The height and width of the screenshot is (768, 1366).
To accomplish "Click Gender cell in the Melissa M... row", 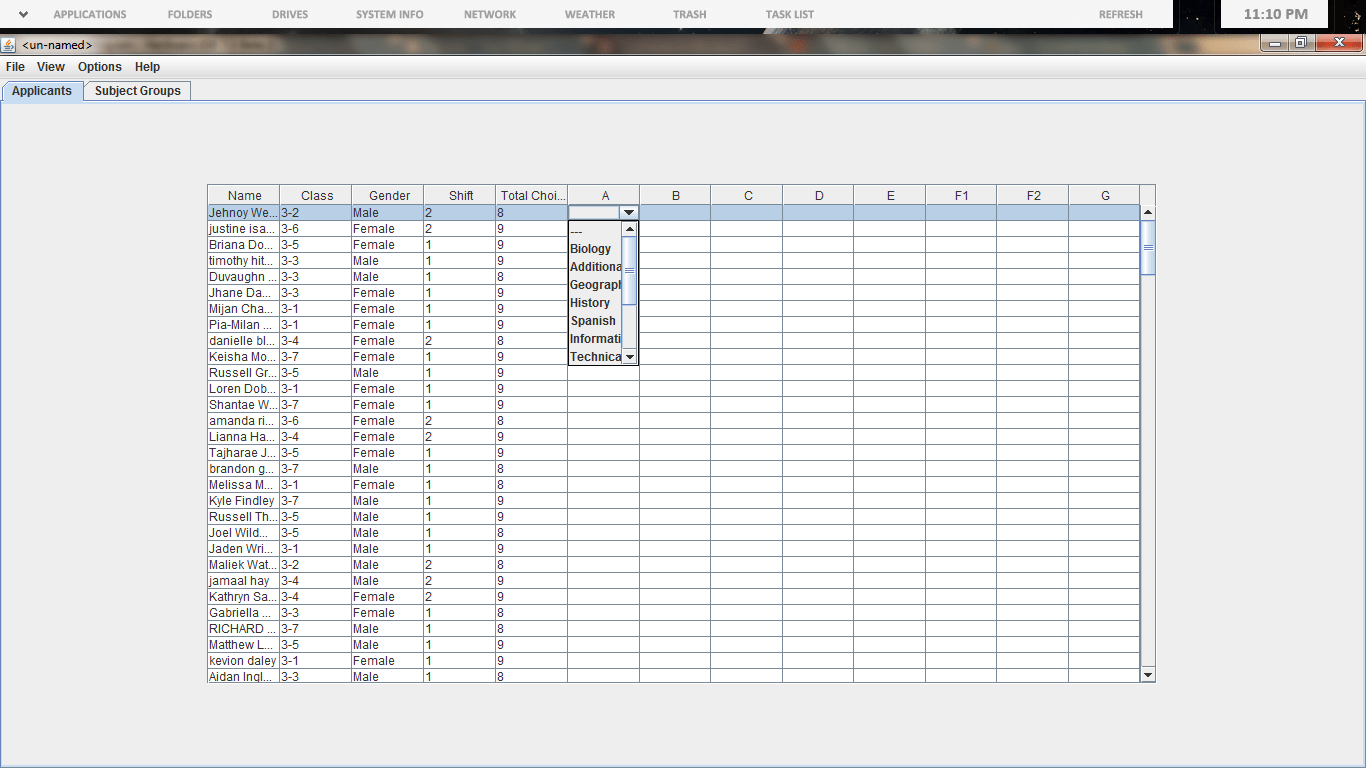I will point(388,485).
